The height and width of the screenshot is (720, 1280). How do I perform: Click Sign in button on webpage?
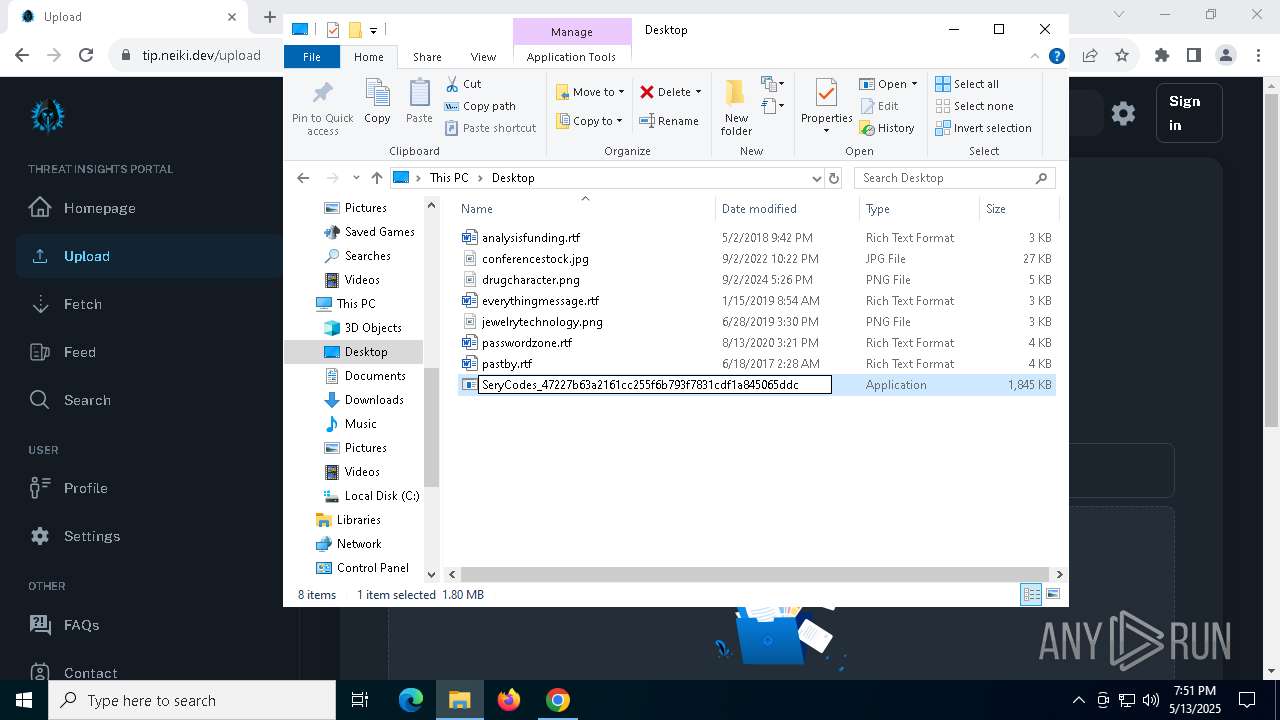point(1189,113)
